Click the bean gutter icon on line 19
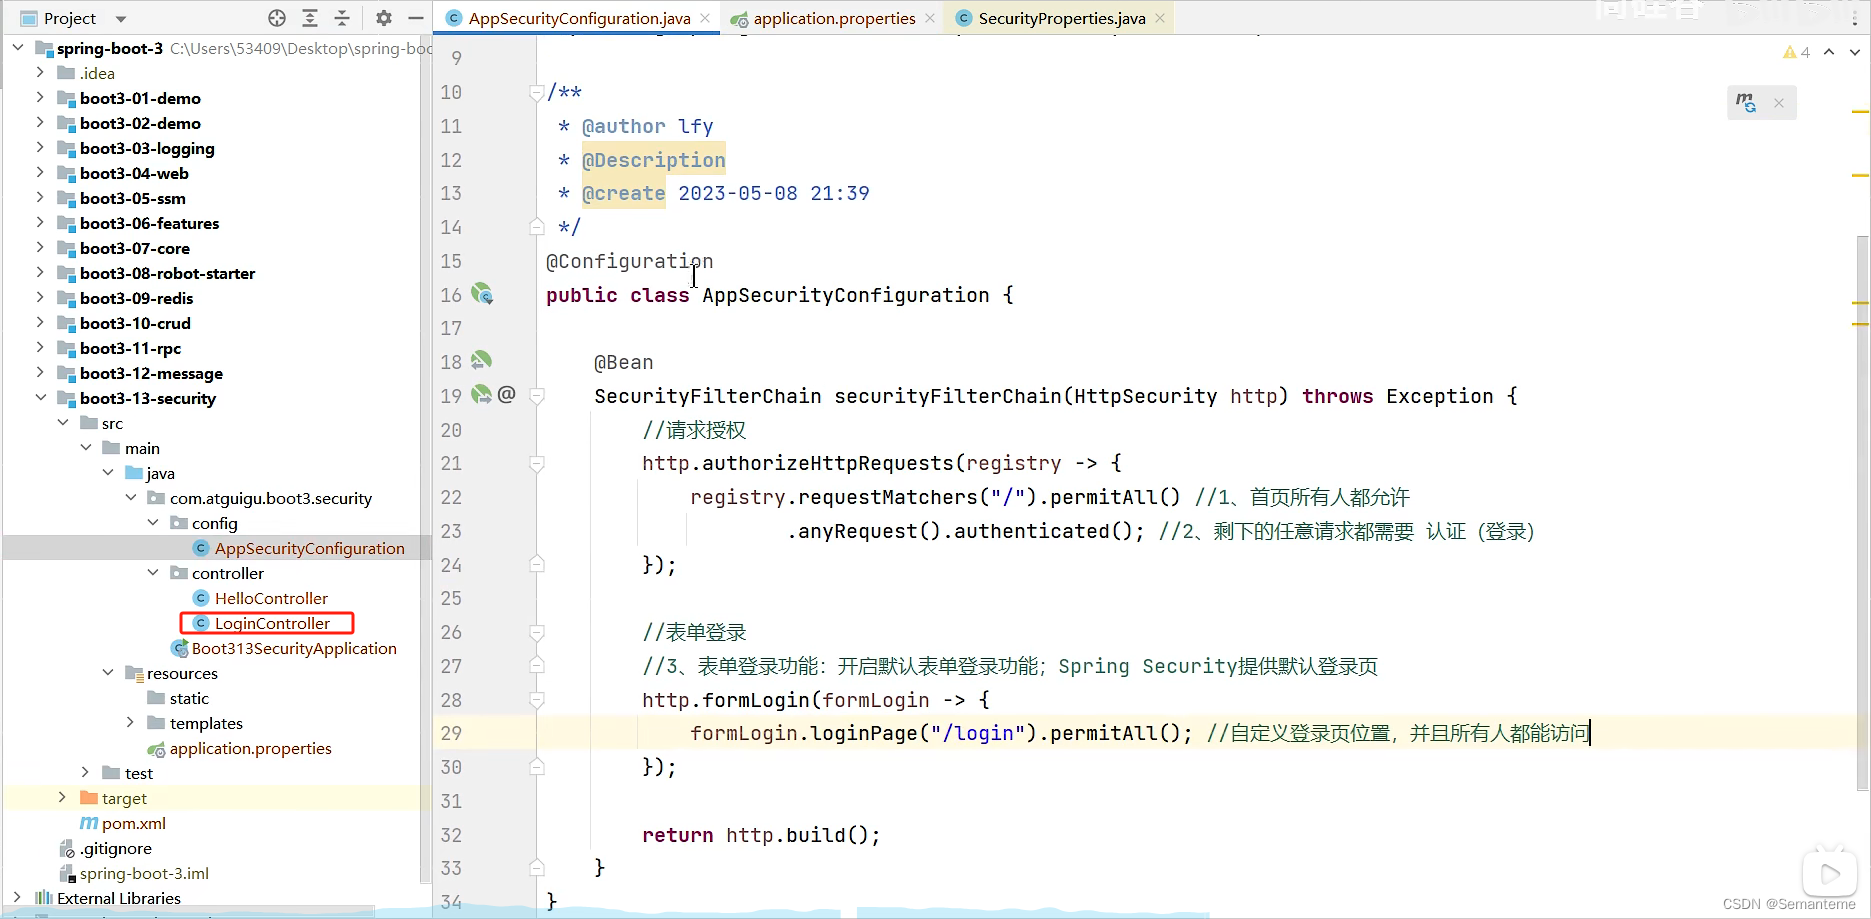This screenshot has width=1871, height=919. pyautogui.click(x=482, y=395)
